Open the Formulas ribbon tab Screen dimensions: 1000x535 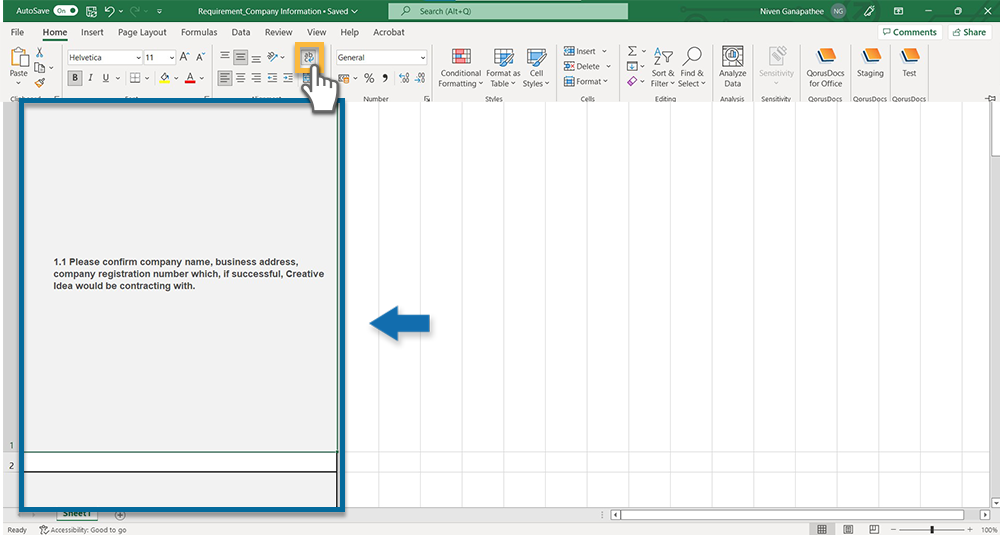[199, 32]
